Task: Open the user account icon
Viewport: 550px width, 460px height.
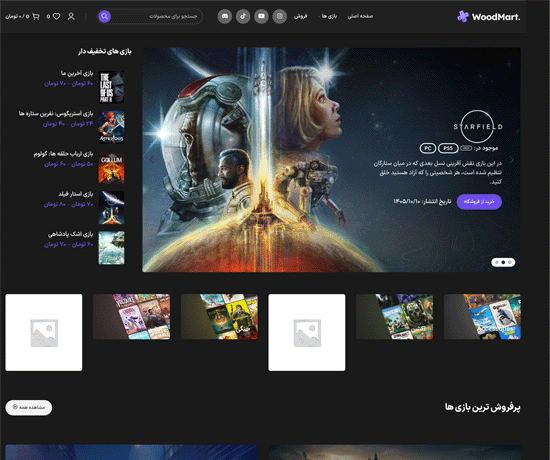Action: click(71, 16)
